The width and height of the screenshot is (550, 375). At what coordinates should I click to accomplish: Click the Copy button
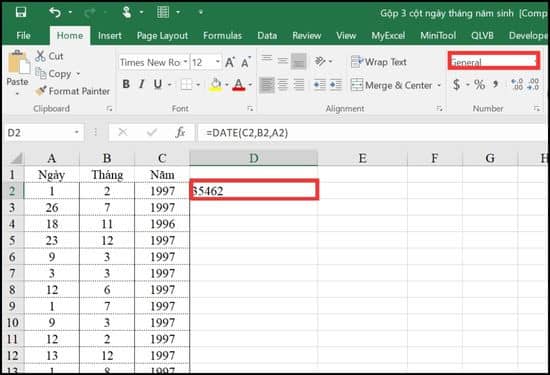(x=54, y=74)
